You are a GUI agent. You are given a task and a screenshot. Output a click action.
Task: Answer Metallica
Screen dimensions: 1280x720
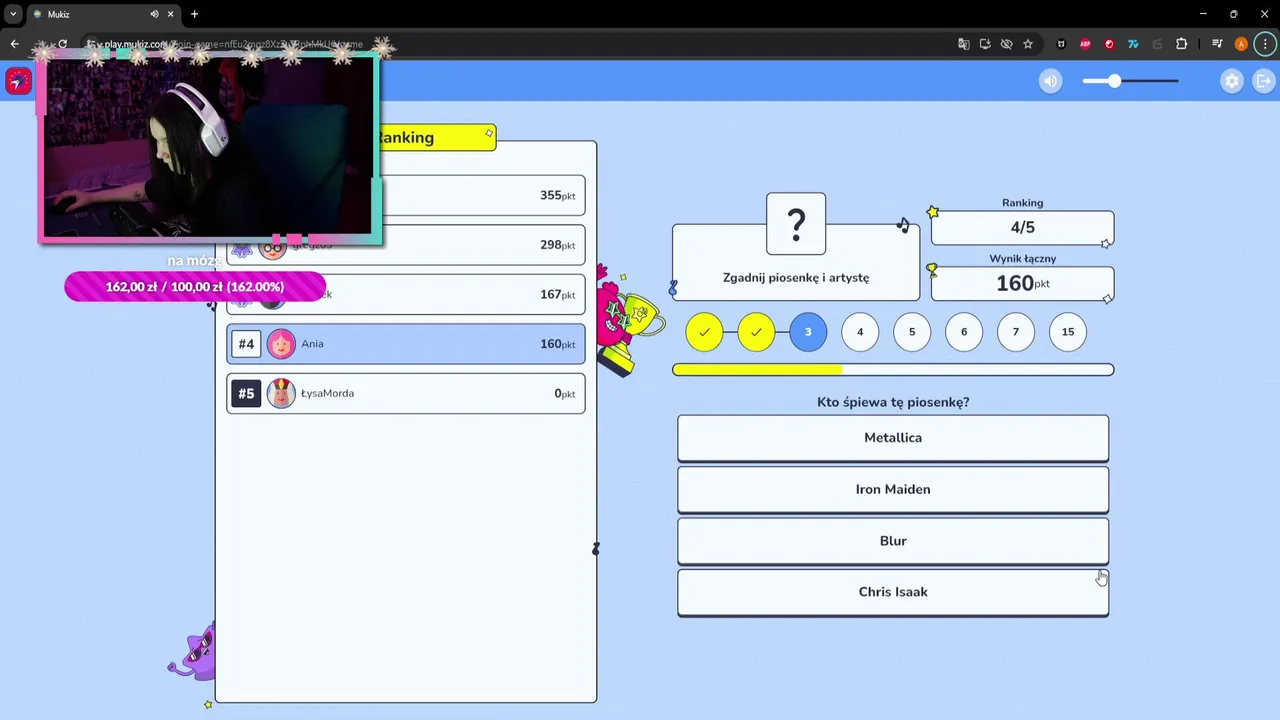pos(893,438)
